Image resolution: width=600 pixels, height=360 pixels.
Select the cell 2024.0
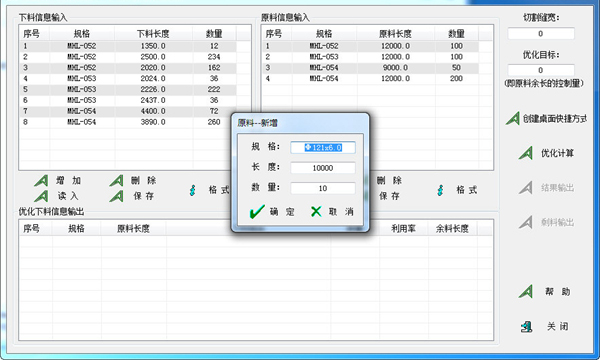(153, 78)
